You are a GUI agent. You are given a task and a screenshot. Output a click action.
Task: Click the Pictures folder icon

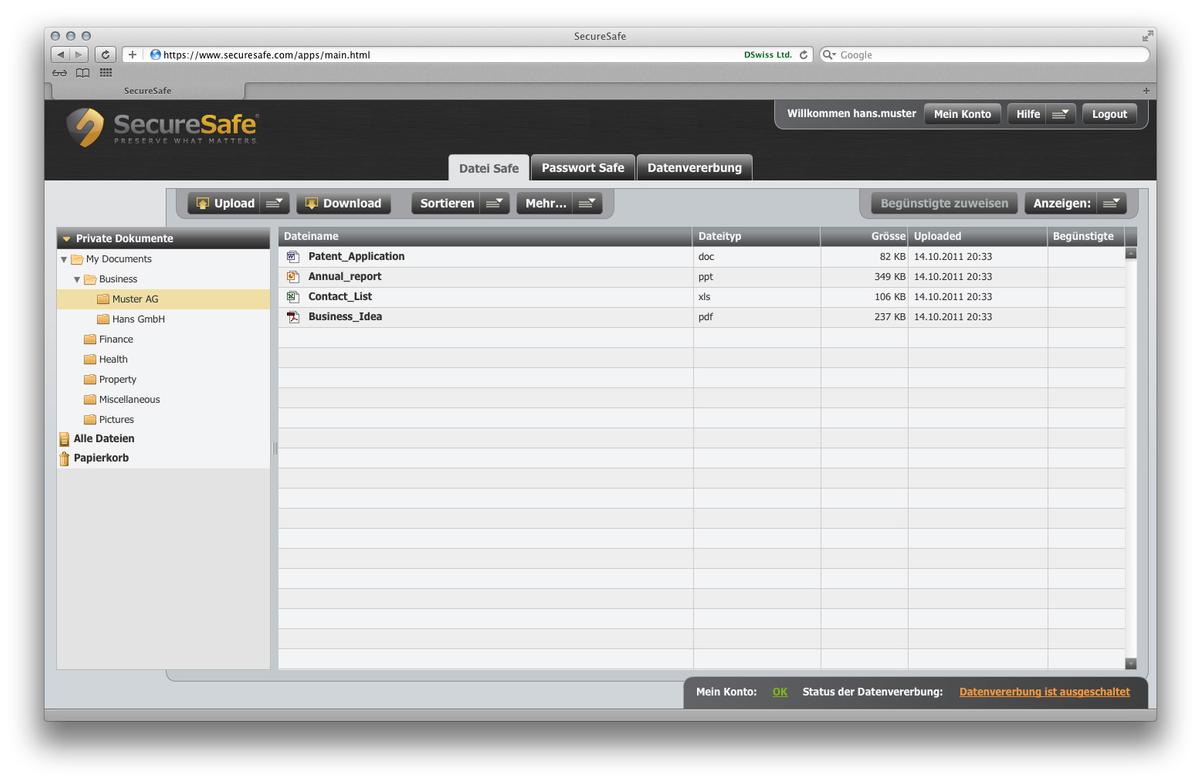[90, 419]
